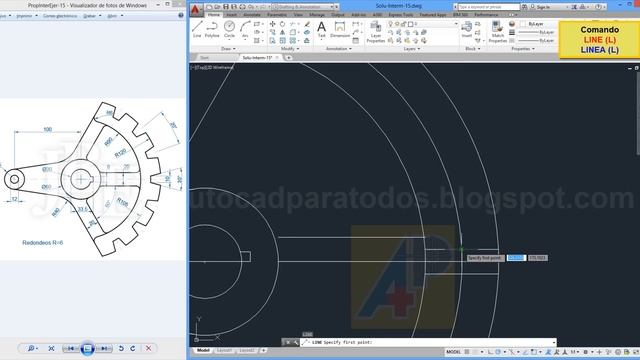Expand the Modify panel
Screen dimensions: 640x360
pyautogui.click(x=290, y=49)
